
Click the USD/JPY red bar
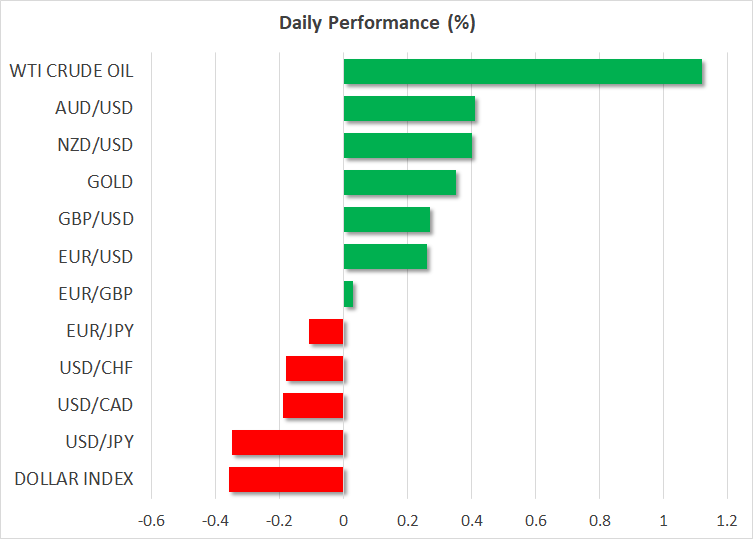287,442
